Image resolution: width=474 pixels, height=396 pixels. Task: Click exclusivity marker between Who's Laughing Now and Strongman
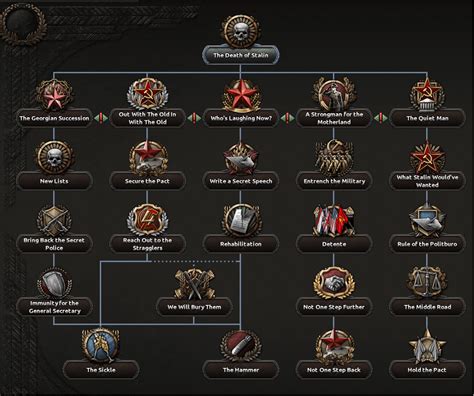pos(288,118)
